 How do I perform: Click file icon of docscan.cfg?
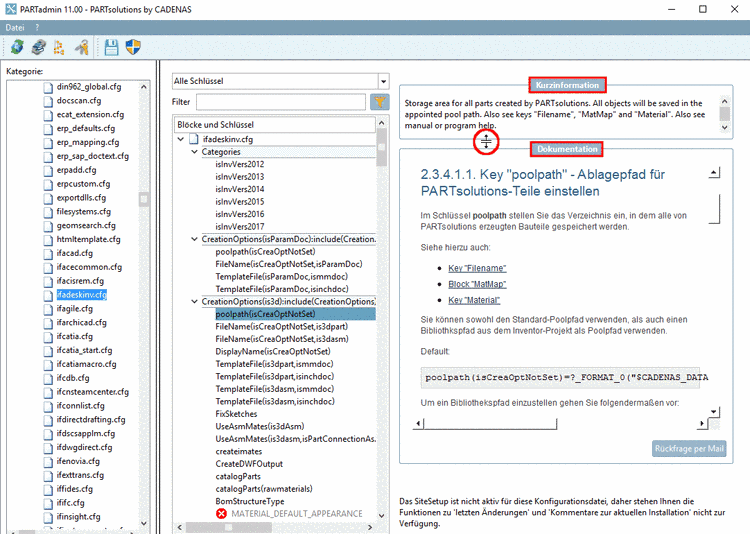click(48, 101)
